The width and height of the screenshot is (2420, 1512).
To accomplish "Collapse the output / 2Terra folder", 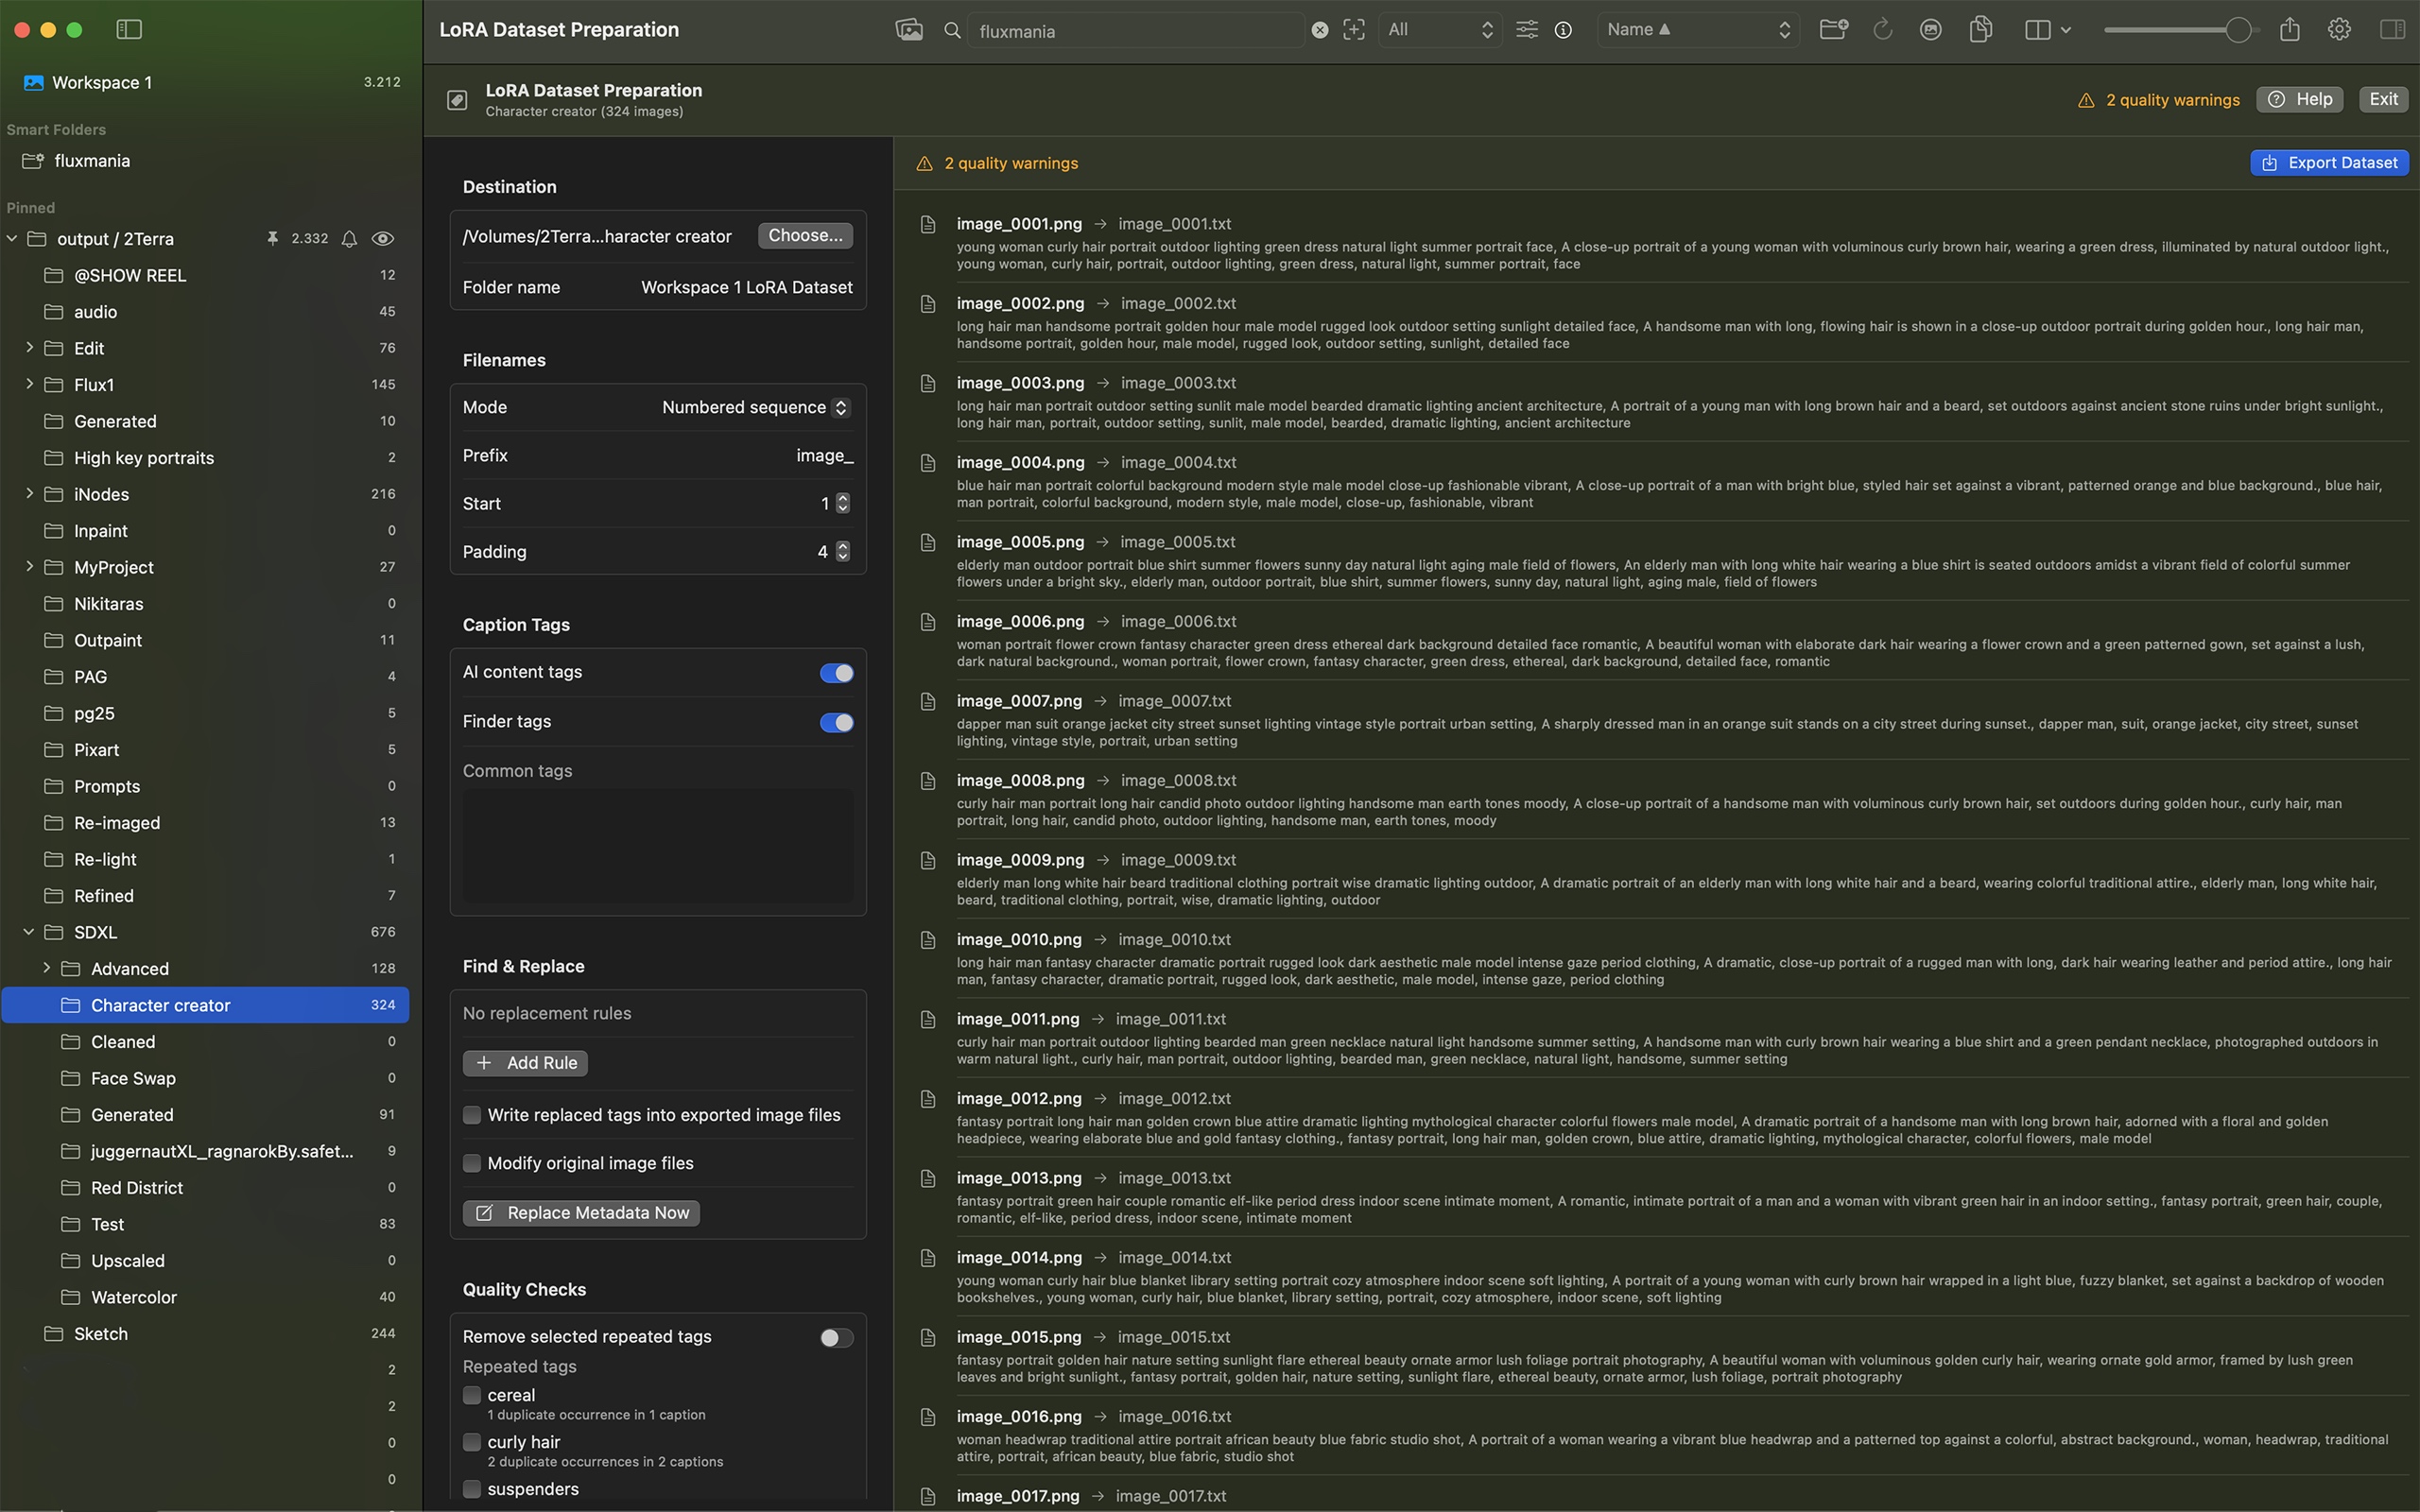I will coord(12,239).
